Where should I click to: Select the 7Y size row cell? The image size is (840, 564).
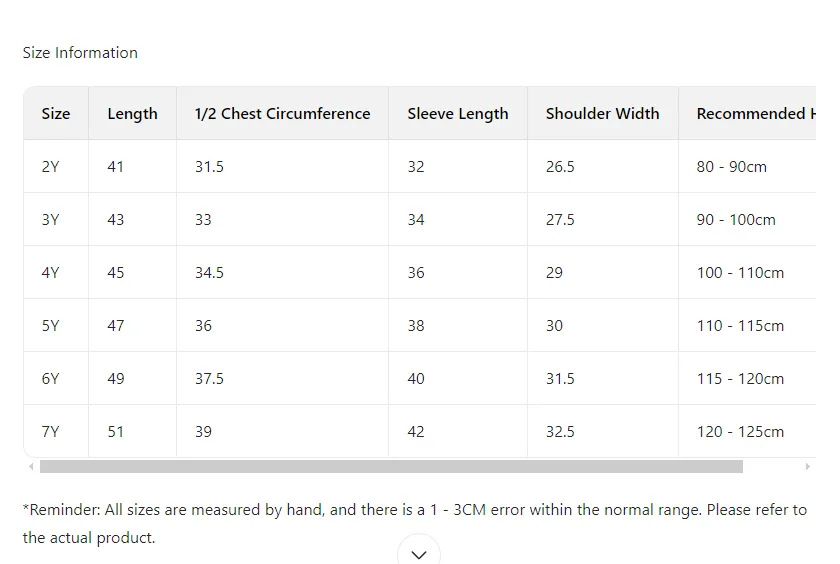pyautogui.click(x=51, y=432)
